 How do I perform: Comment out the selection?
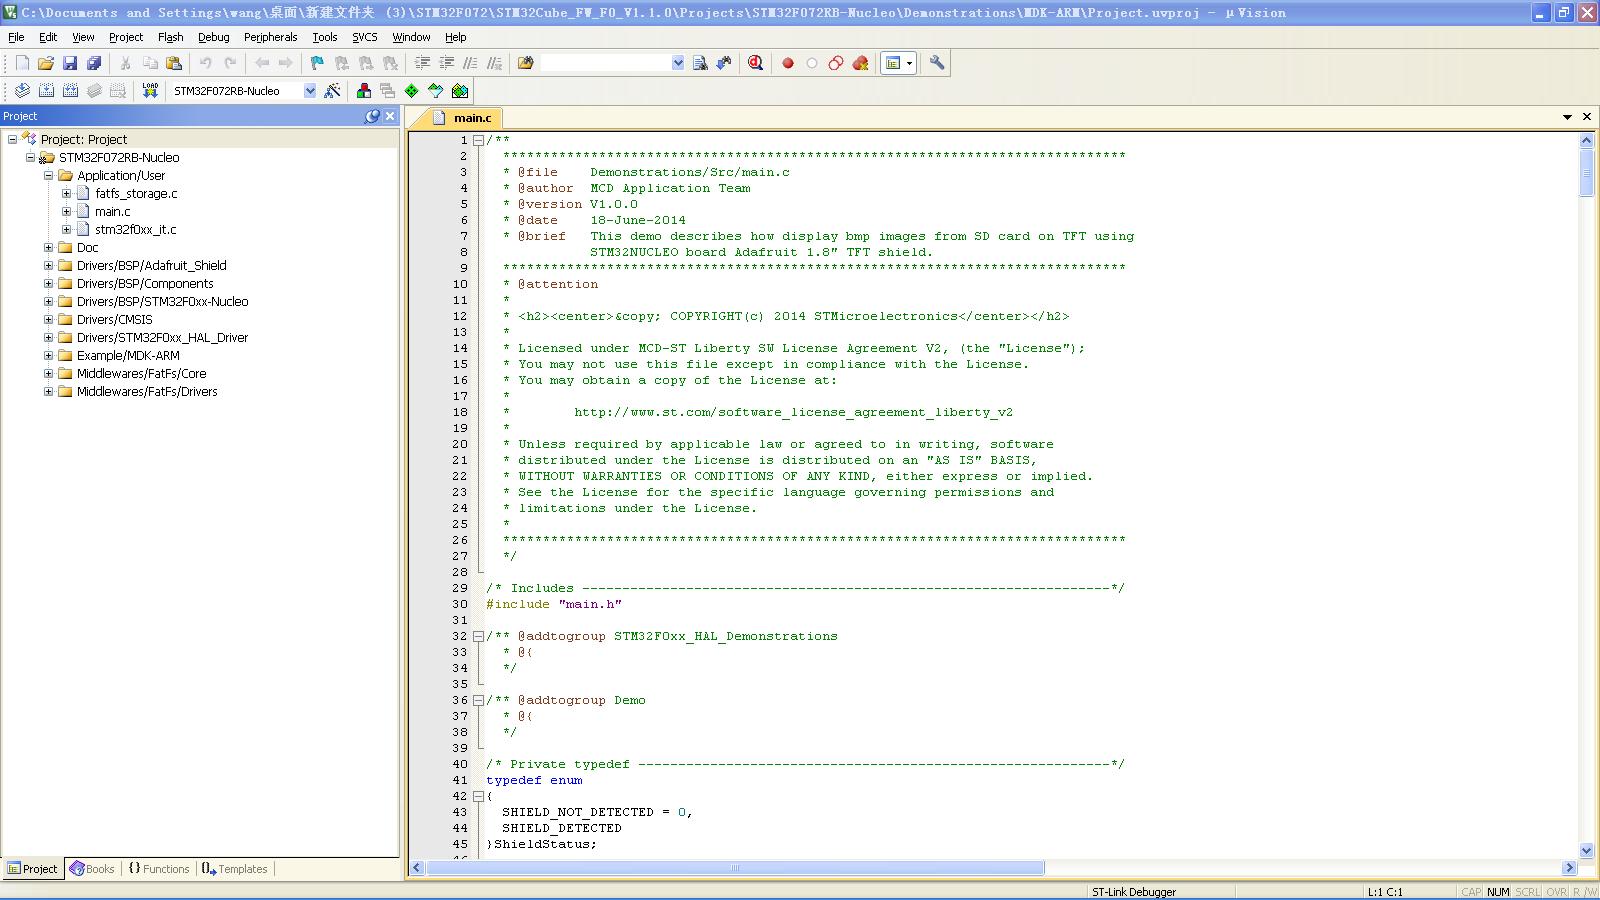click(x=470, y=63)
